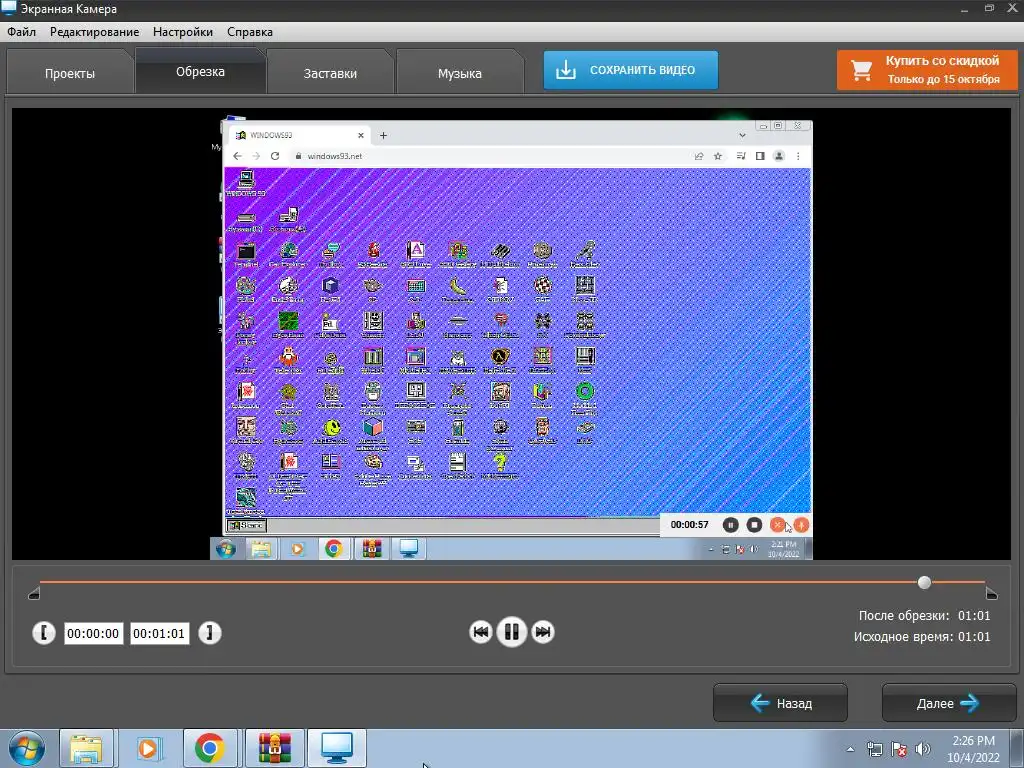Set trim end with right bracket button
Image resolution: width=1024 pixels, height=768 pixels.
tap(210, 633)
